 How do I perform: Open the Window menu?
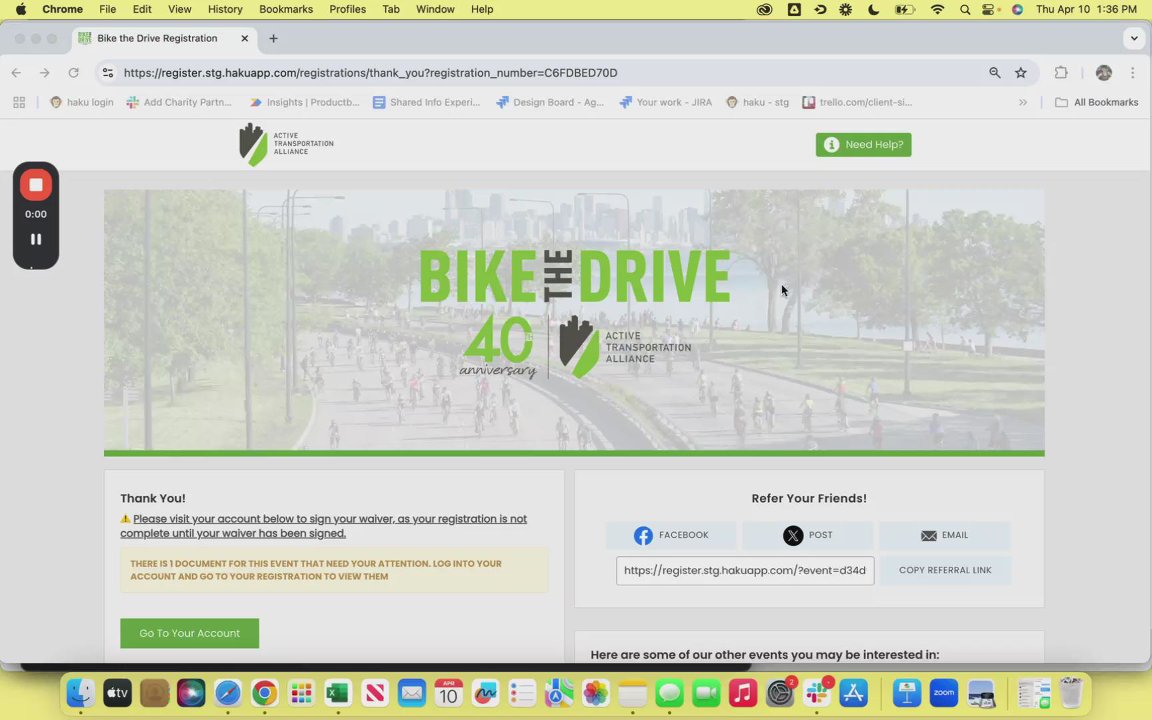tap(435, 10)
